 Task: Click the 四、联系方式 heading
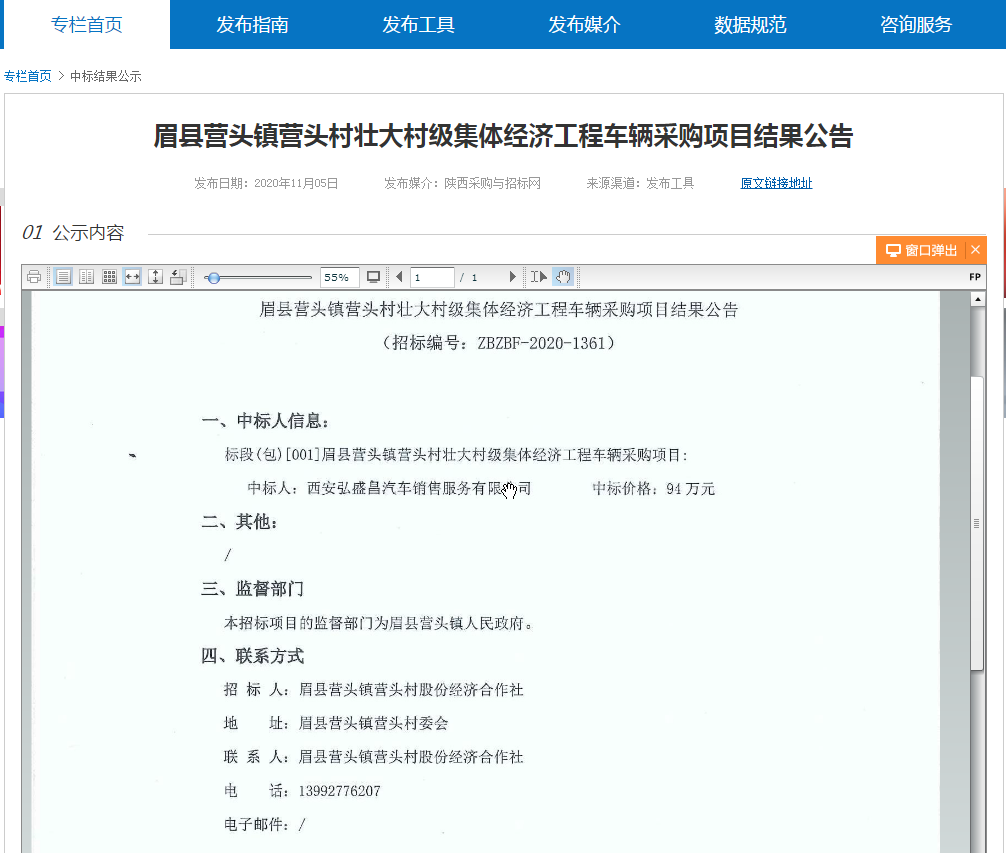(252, 656)
